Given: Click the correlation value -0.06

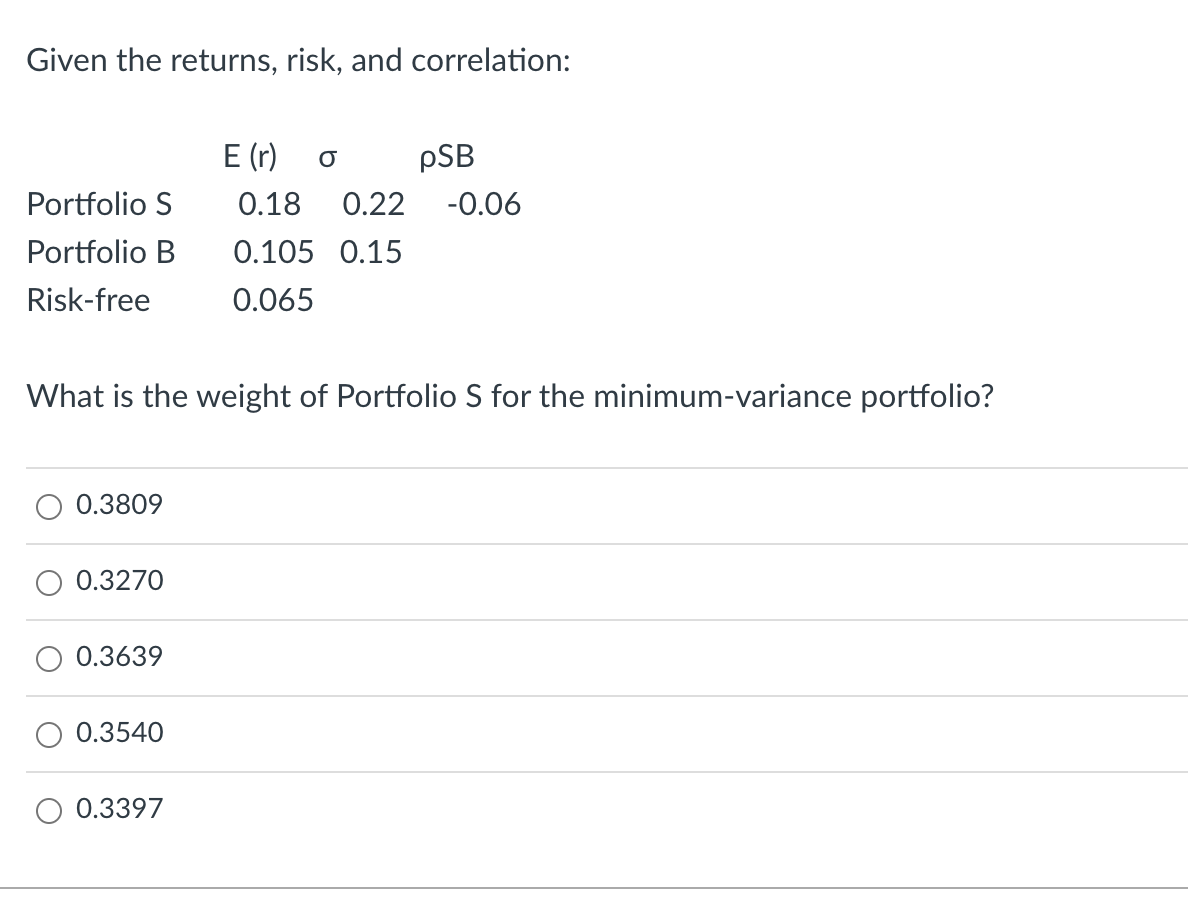Looking at the screenshot, I should 484,205.
